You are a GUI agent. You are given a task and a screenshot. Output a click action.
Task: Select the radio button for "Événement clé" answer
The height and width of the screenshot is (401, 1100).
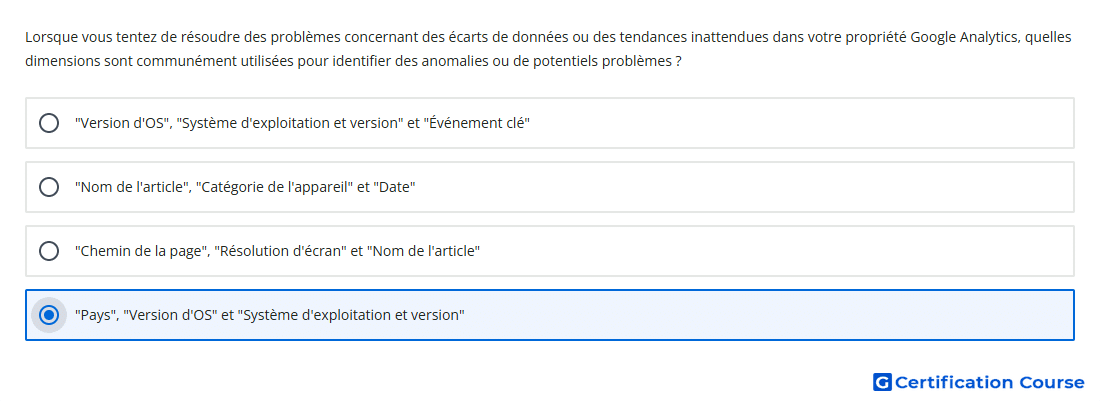(49, 123)
